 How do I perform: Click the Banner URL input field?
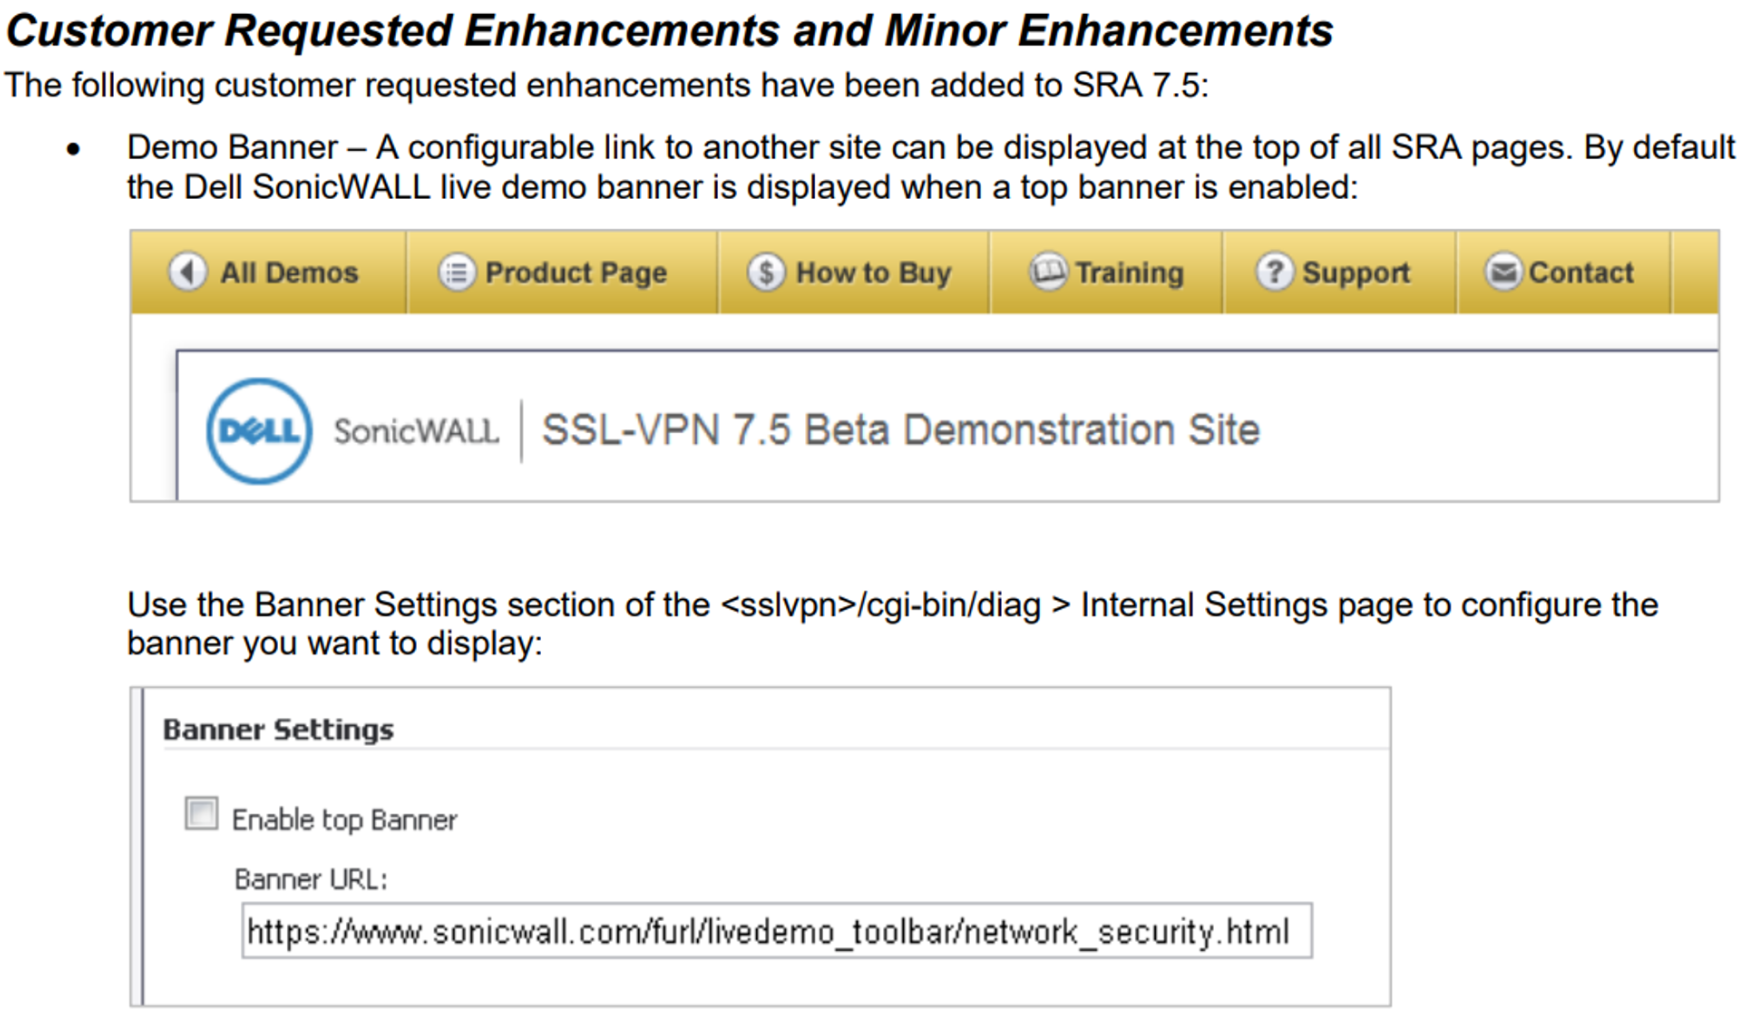[x=777, y=932]
